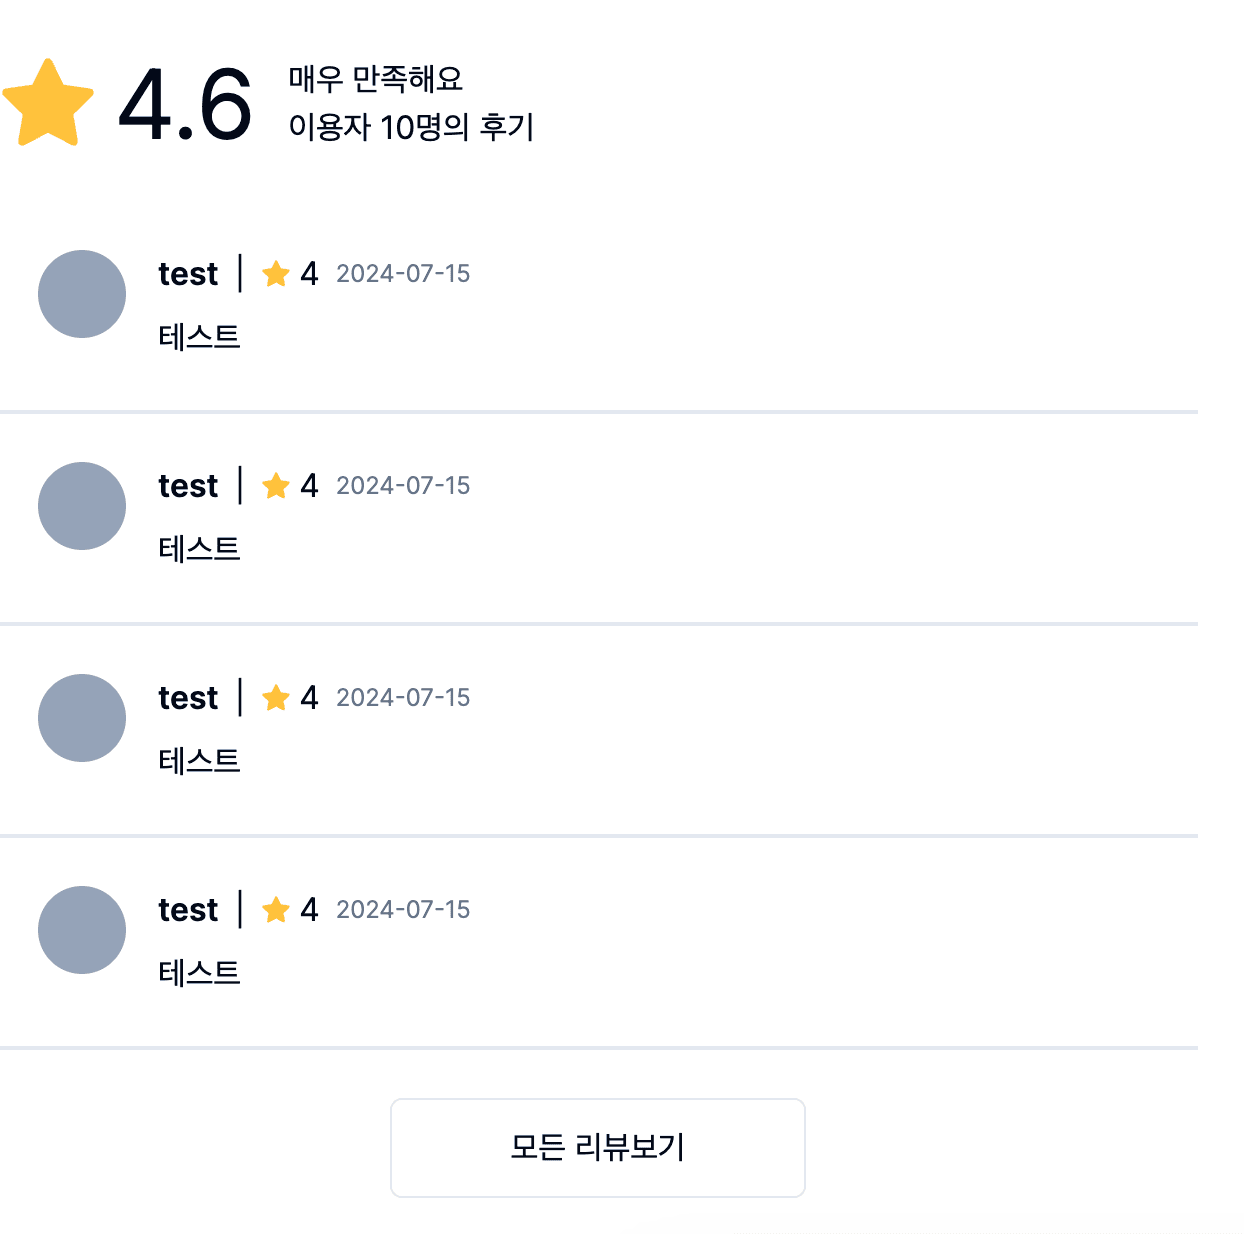Open the third reviewer's profile avatar

point(82,718)
